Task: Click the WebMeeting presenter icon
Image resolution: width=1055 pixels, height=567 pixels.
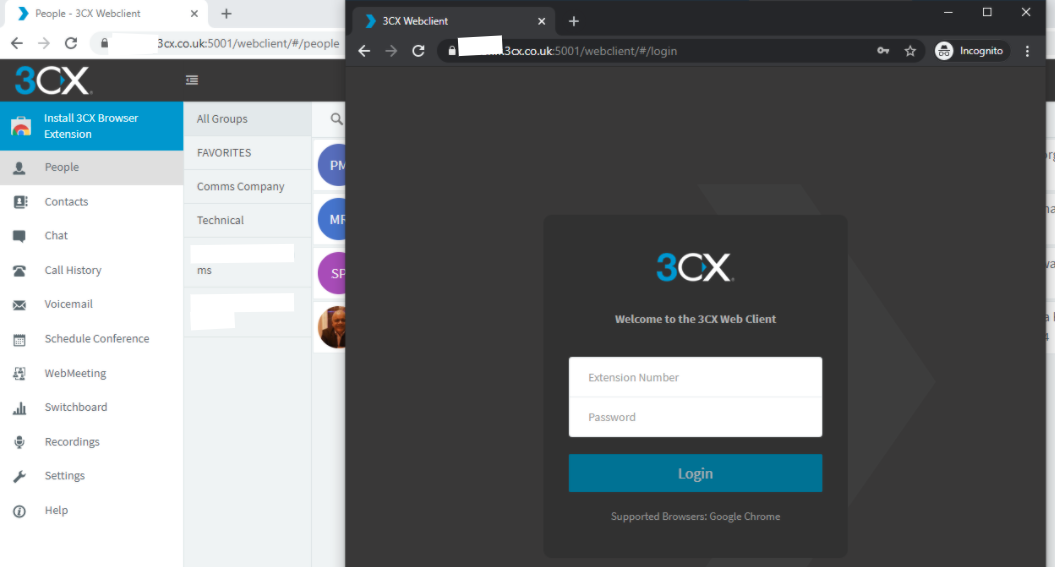Action: pyautogui.click(x=20, y=374)
